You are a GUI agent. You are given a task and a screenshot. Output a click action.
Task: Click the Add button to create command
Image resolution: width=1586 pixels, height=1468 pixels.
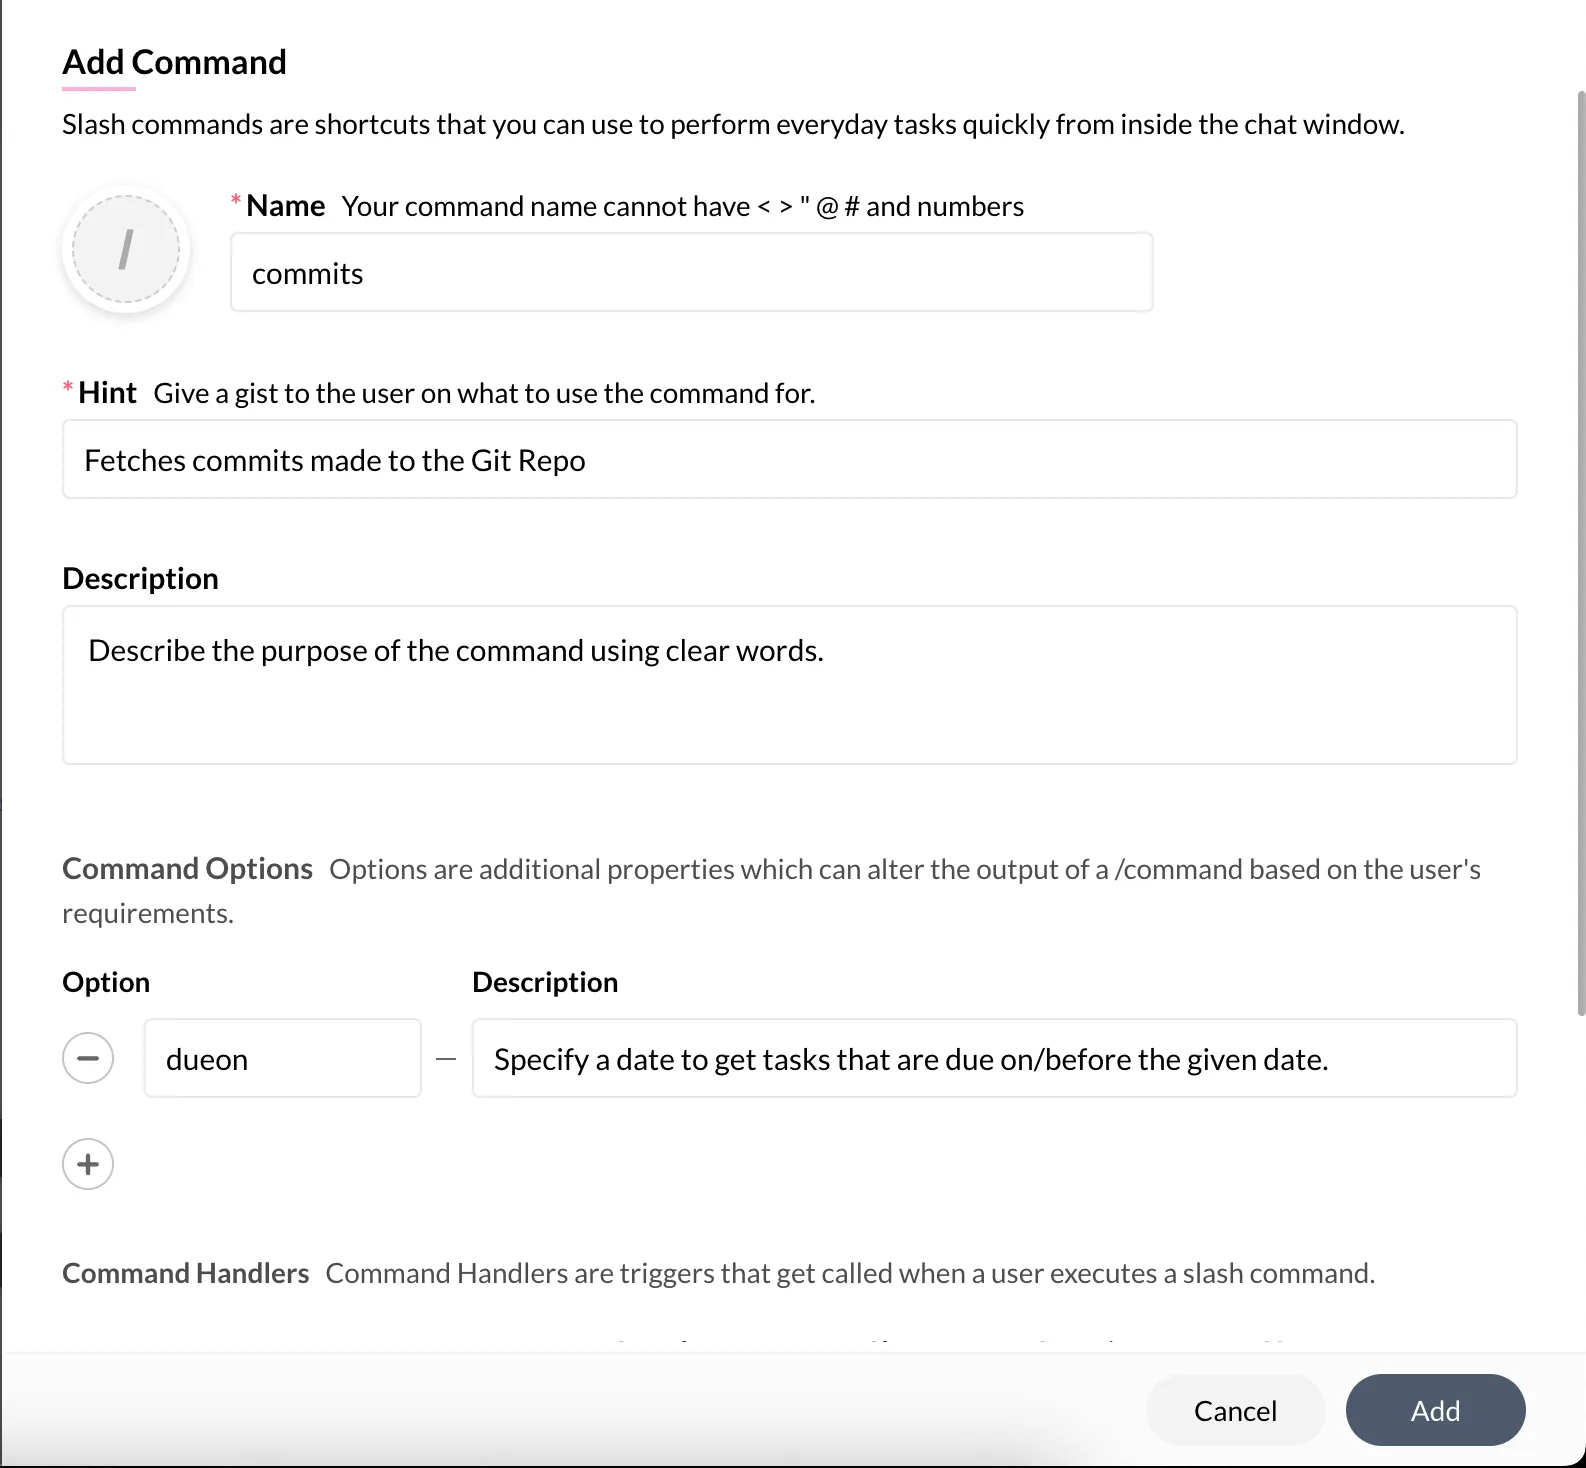[1435, 1410]
